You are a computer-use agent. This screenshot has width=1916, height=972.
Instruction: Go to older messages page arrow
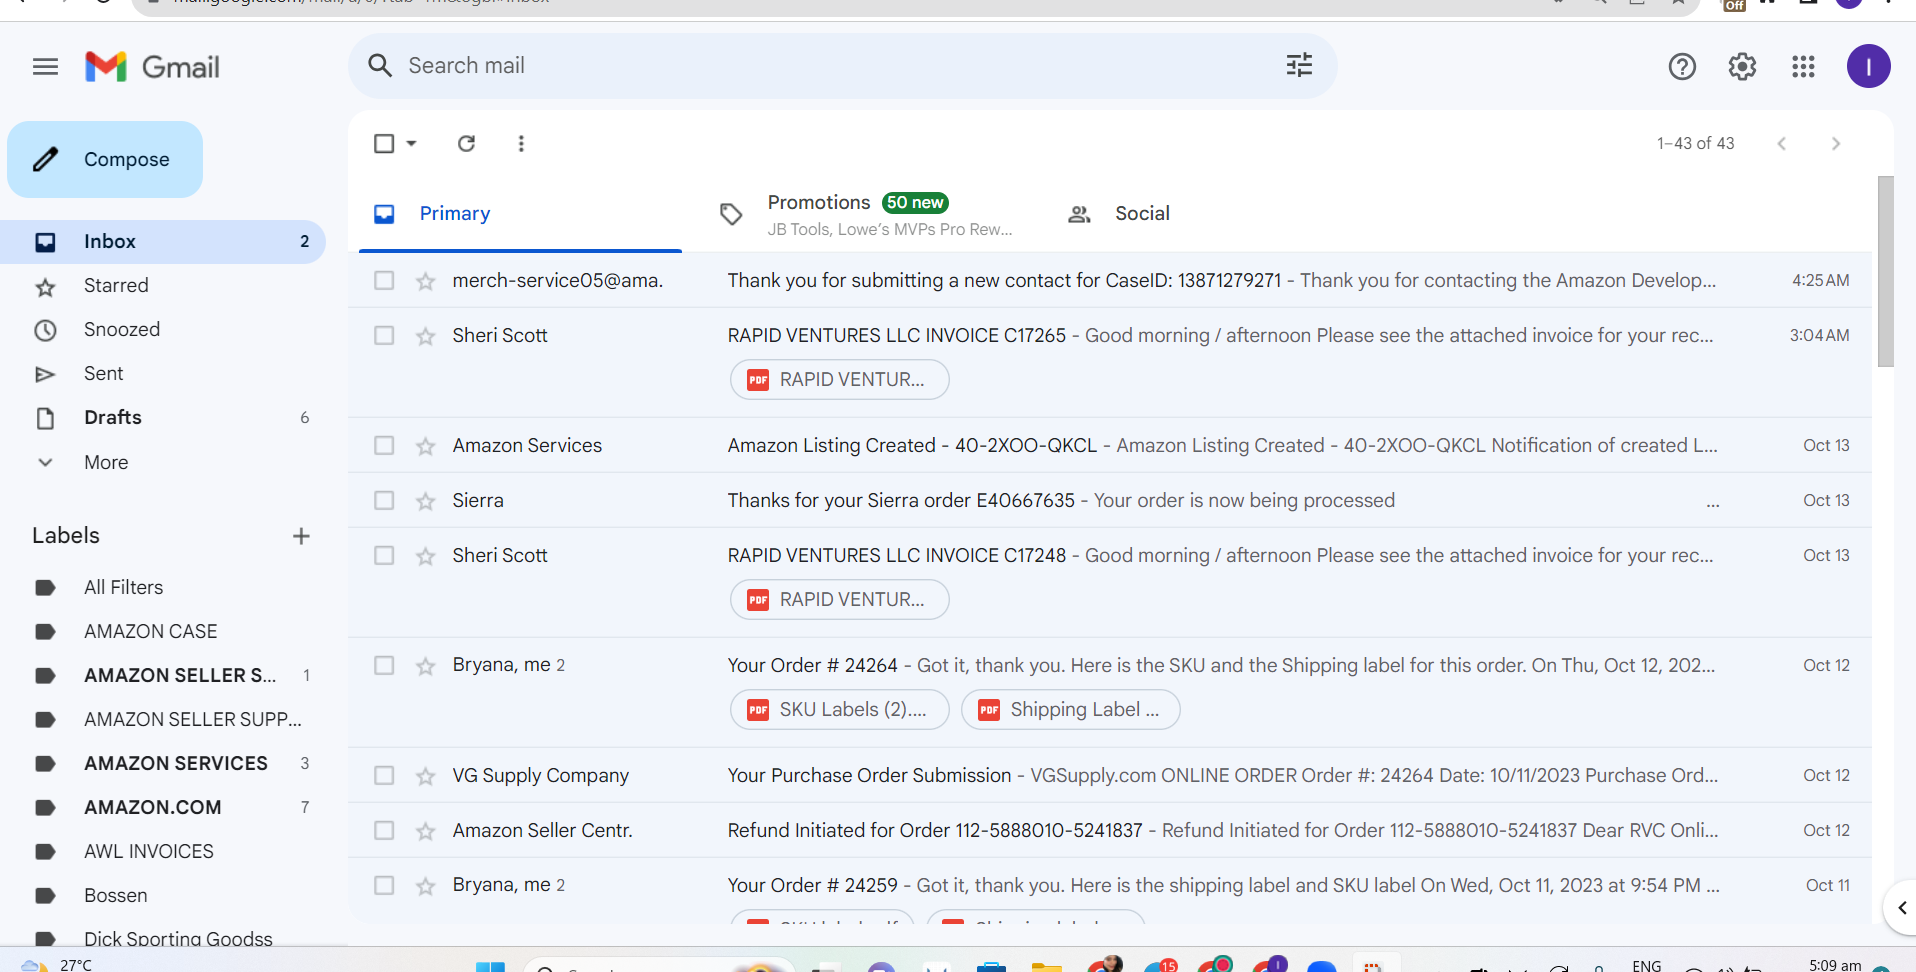click(1835, 143)
